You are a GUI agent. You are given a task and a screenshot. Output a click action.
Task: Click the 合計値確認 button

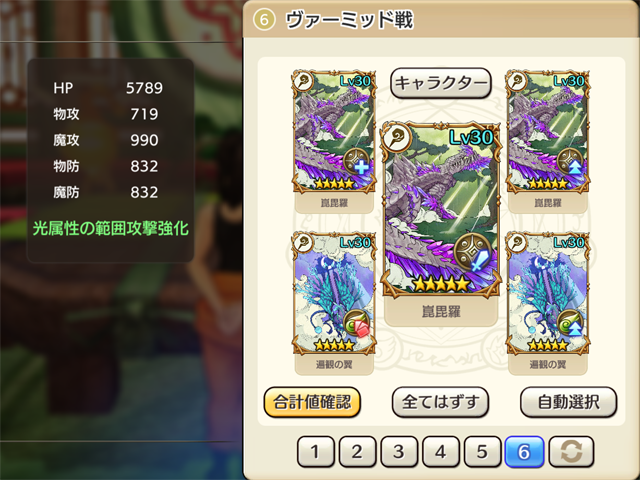click(312, 402)
